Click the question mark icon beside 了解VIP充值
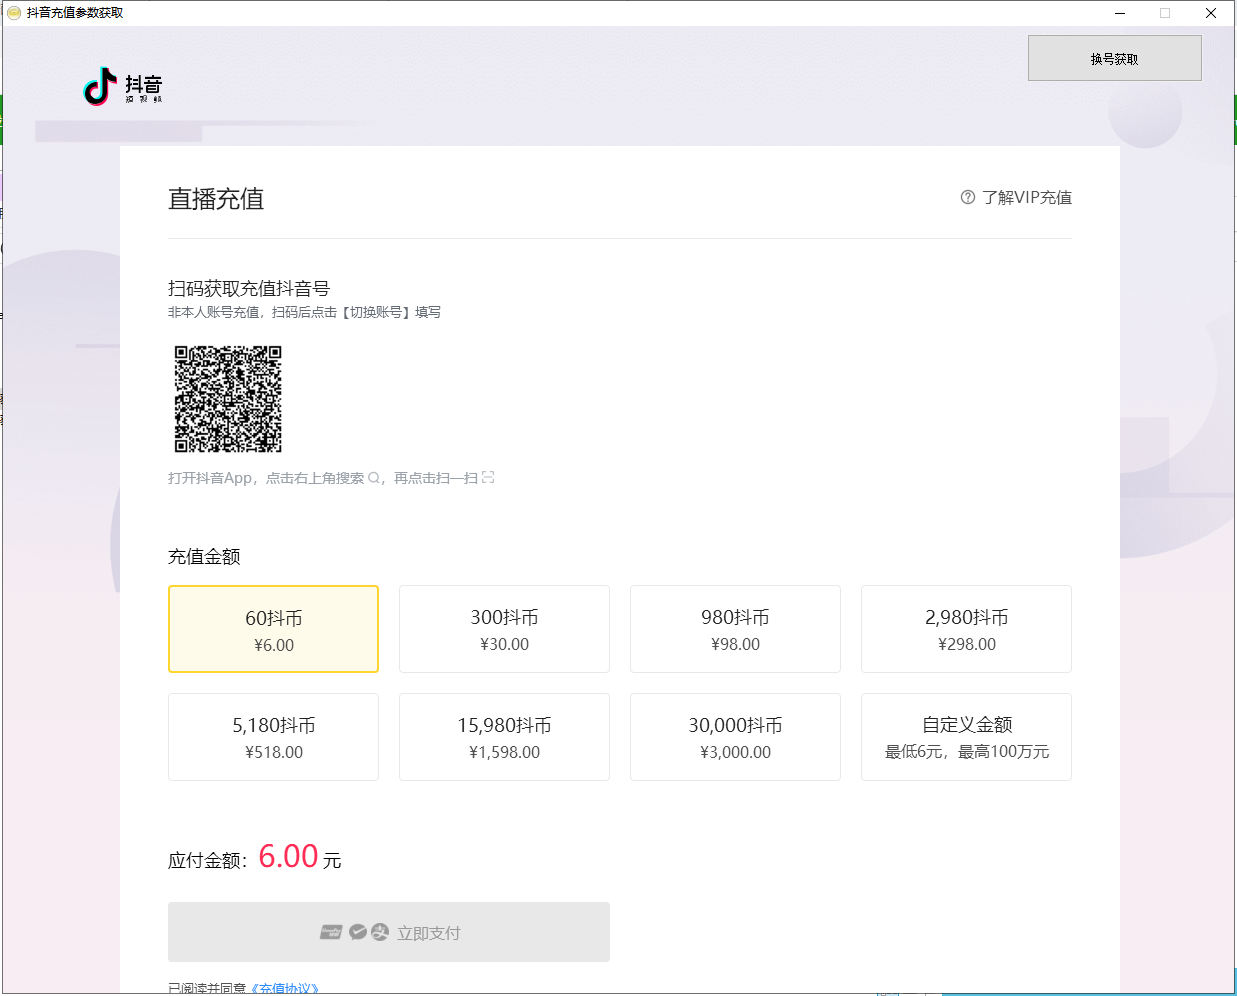The width and height of the screenshot is (1237, 996). coord(968,197)
